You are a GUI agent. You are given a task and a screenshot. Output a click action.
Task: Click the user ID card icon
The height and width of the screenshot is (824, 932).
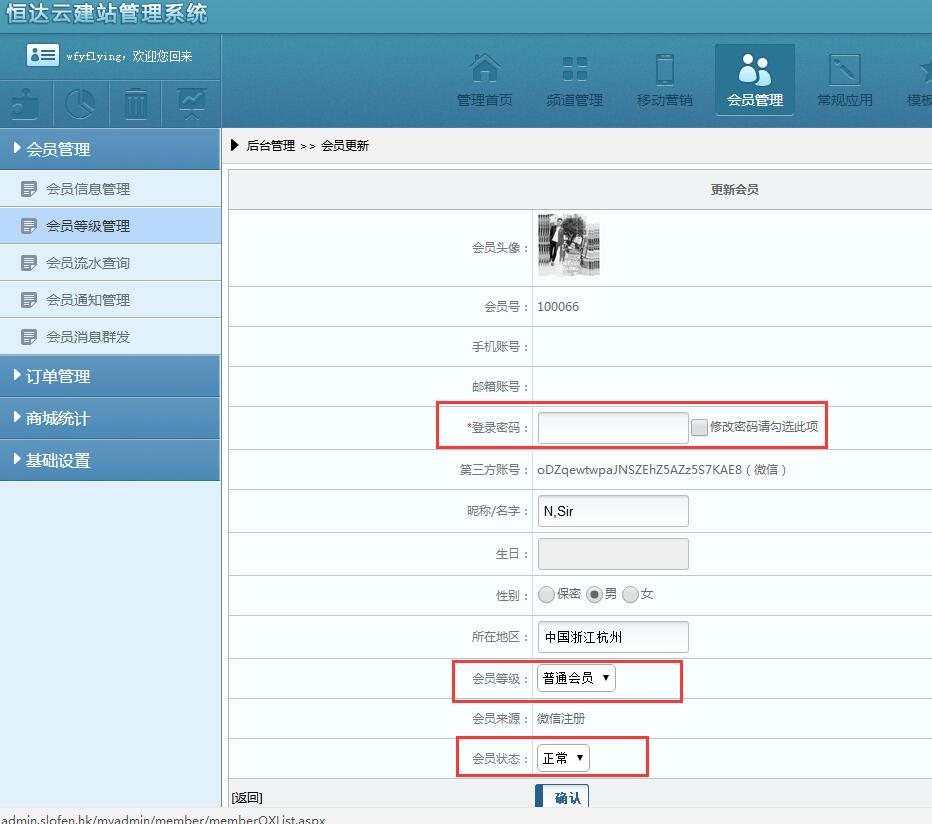(x=43, y=56)
